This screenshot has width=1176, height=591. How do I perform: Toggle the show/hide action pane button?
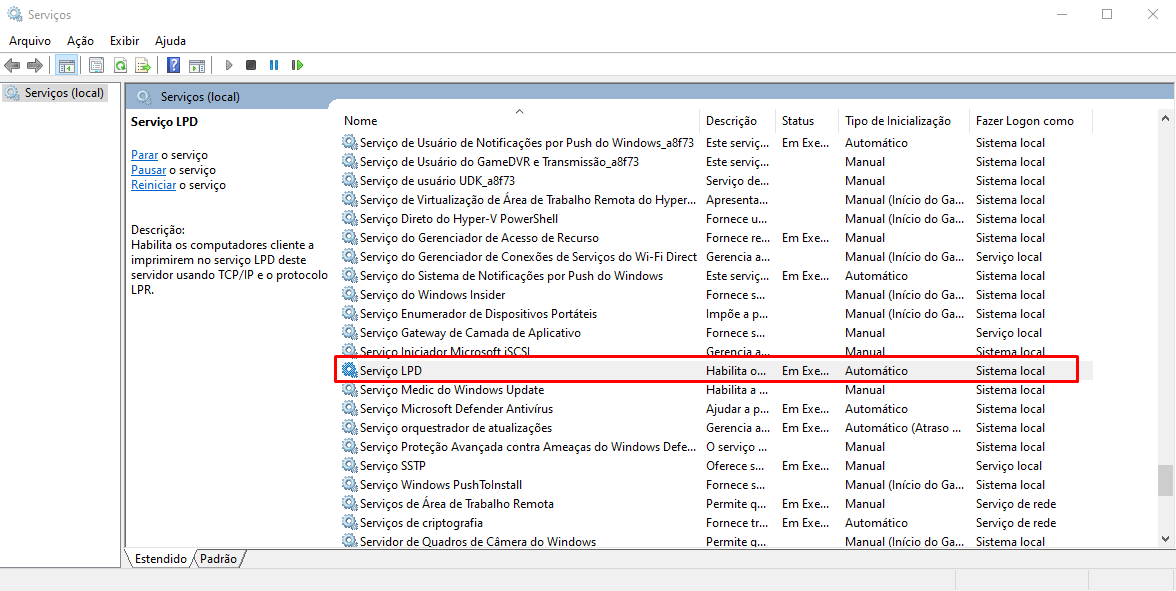[197, 65]
